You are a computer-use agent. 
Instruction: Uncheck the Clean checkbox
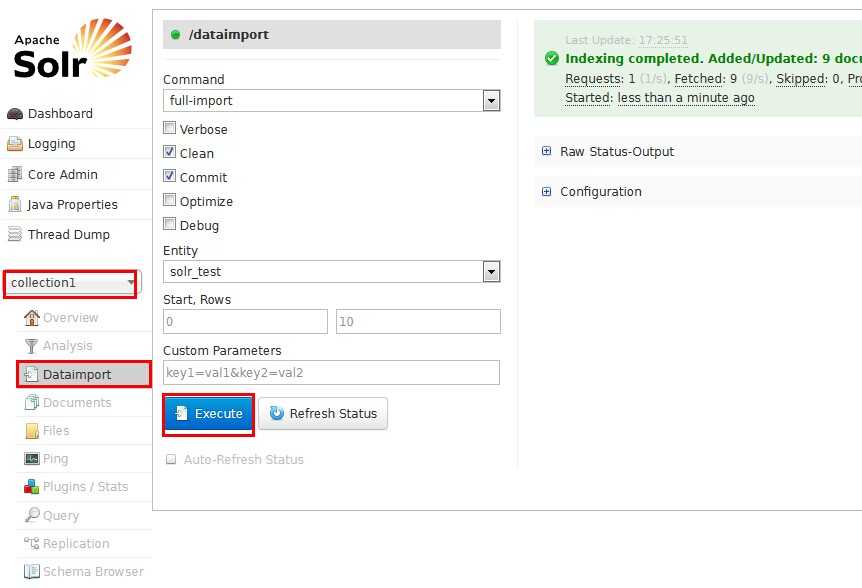coord(170,152)
